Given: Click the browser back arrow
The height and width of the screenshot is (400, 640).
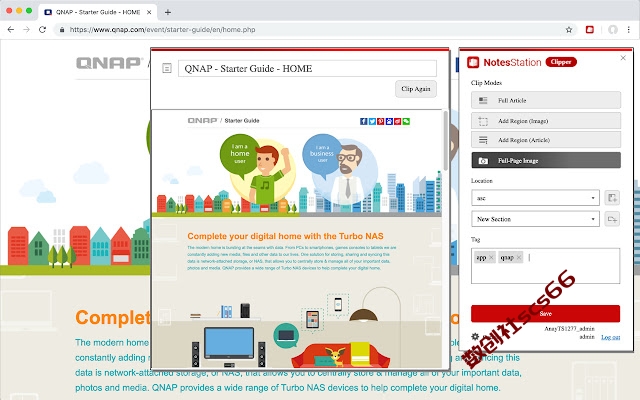Looking at the screenshot, I should [x=11, y=29].
